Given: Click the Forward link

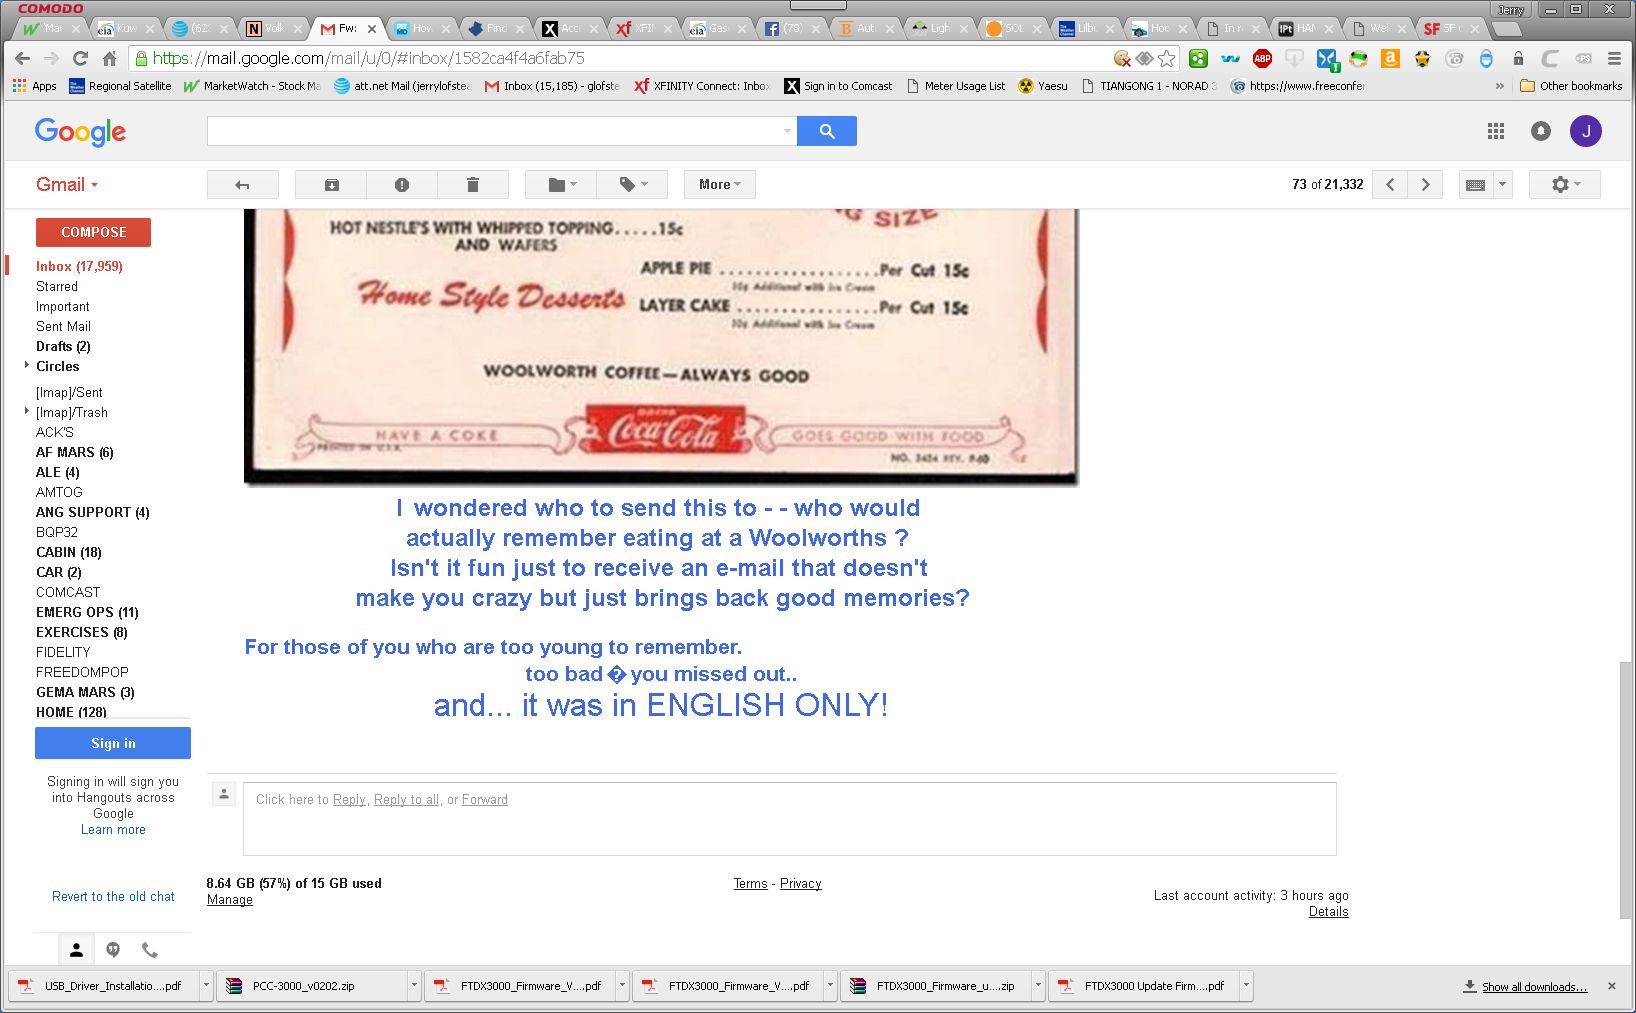Looking at the screenshot, I should pos(485,800).
